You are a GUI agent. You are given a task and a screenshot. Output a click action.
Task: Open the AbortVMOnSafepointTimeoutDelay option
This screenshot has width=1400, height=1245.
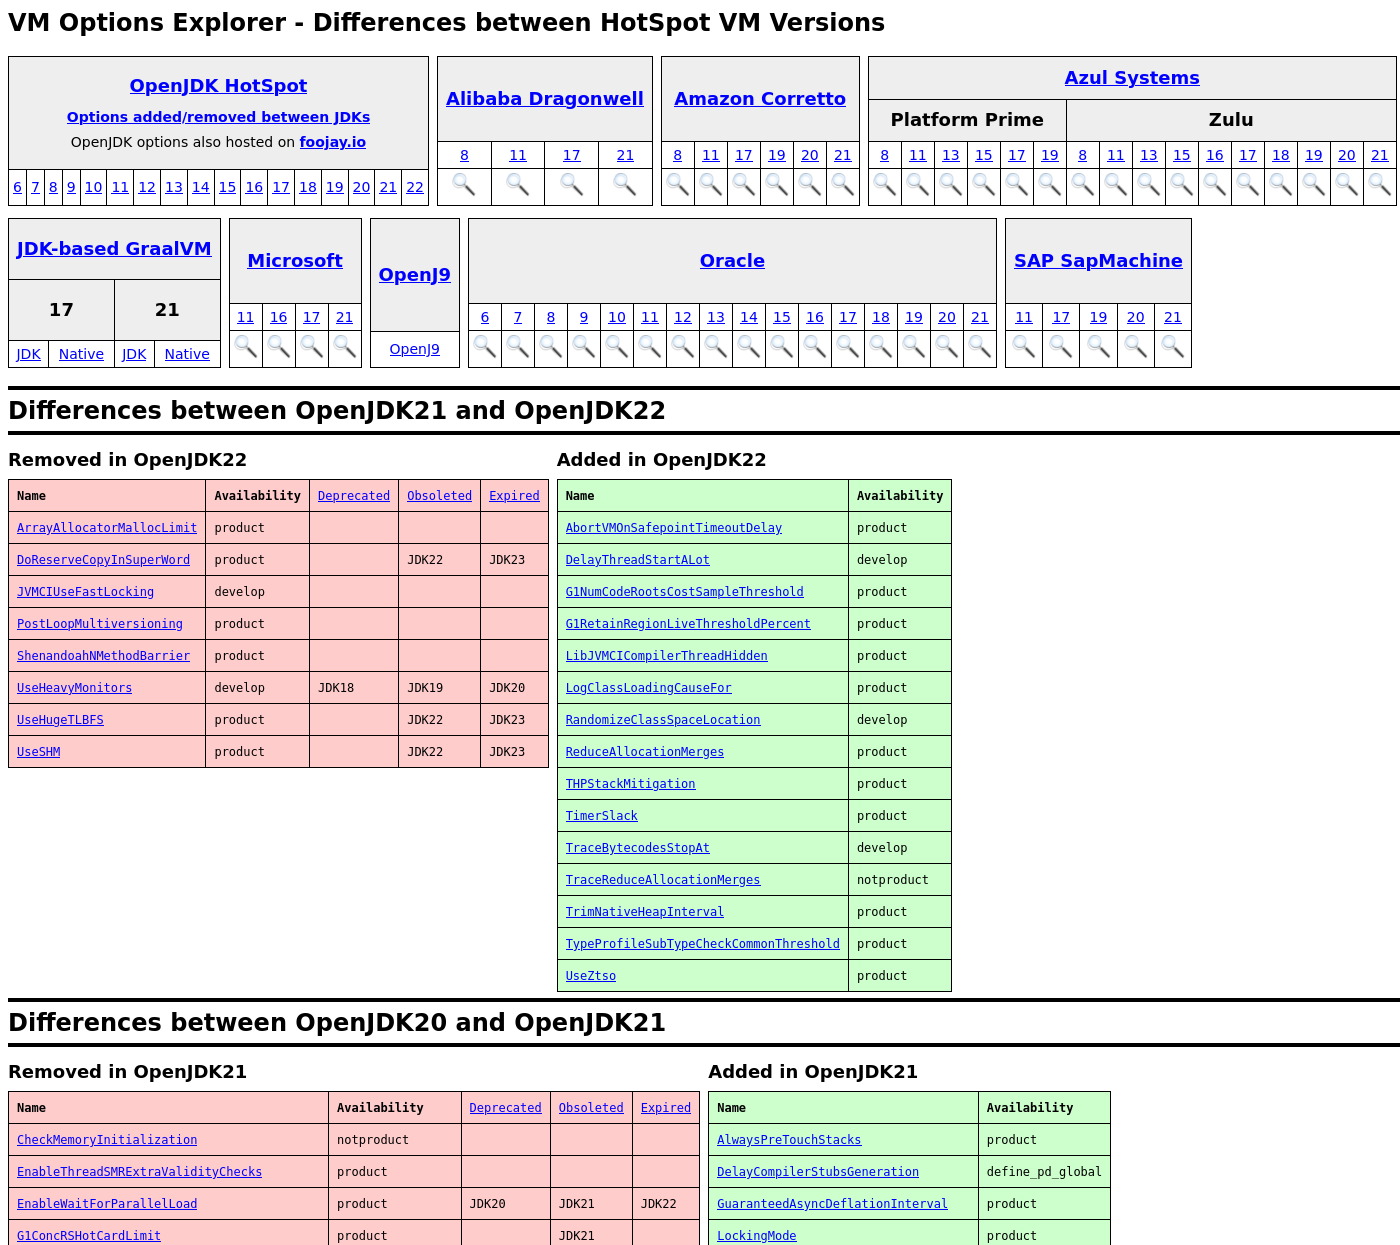674,528
